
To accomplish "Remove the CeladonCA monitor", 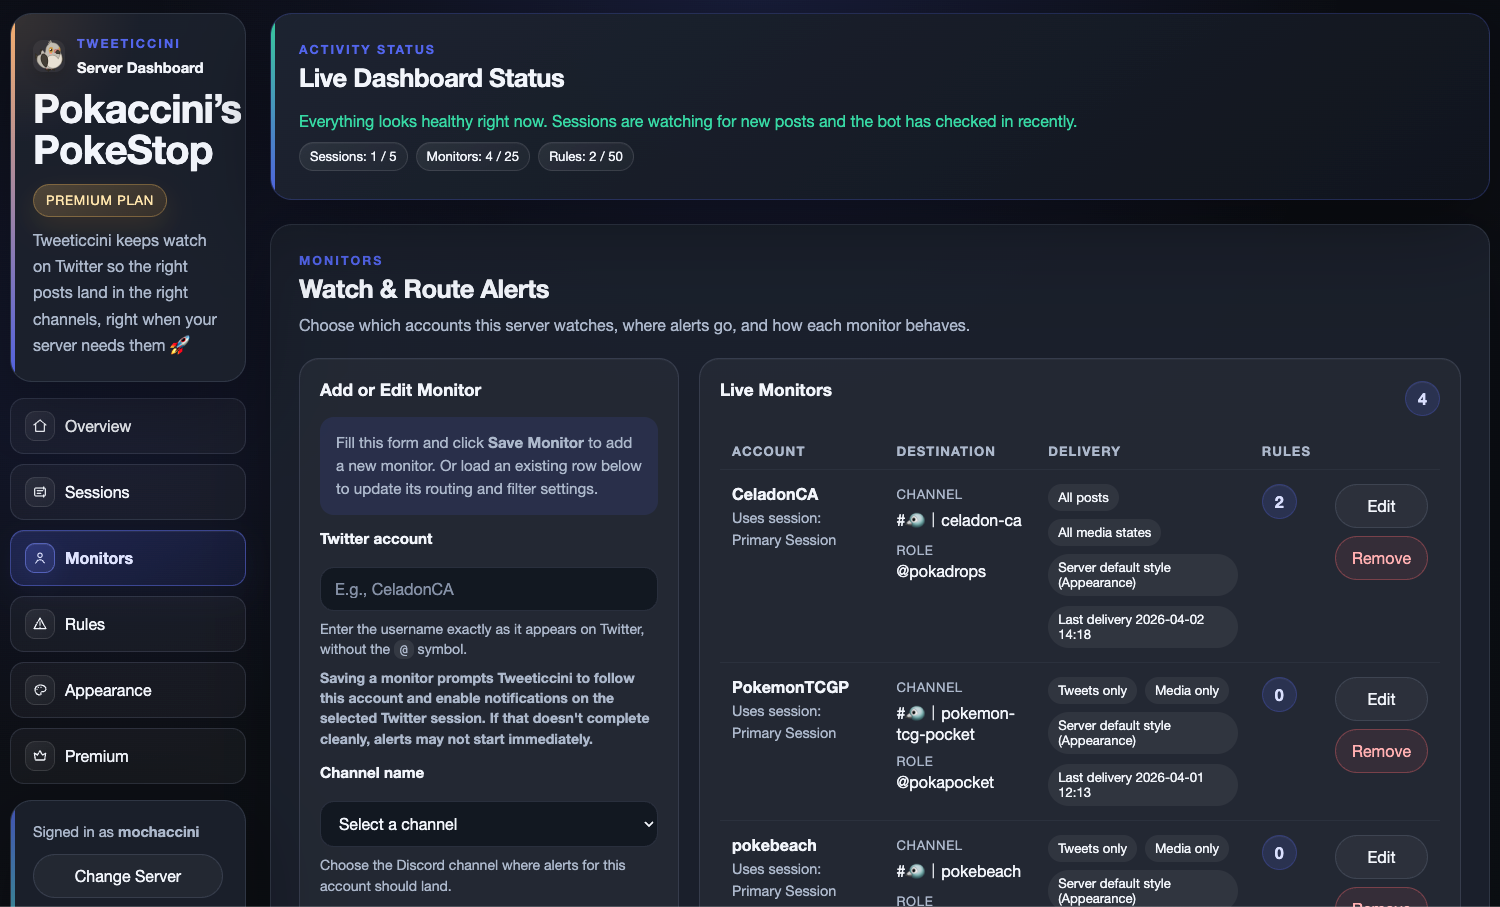I will pyautogui.click(x=1381, y=558).
